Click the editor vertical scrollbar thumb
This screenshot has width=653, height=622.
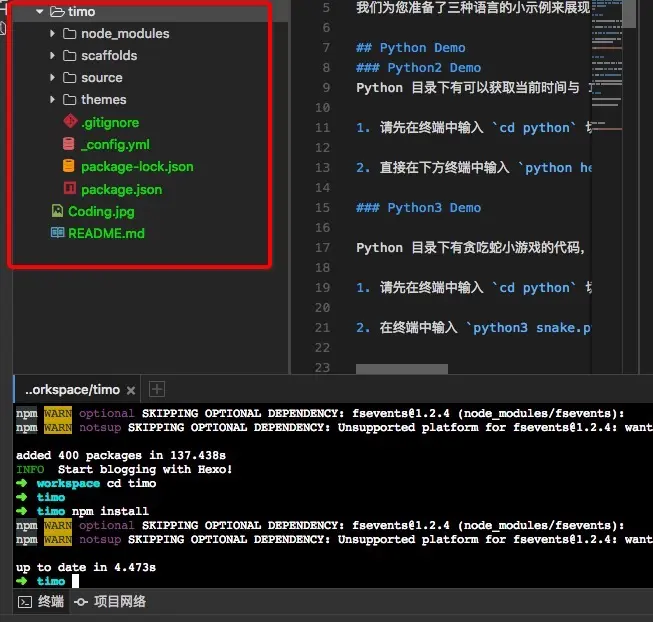point(629,14)
